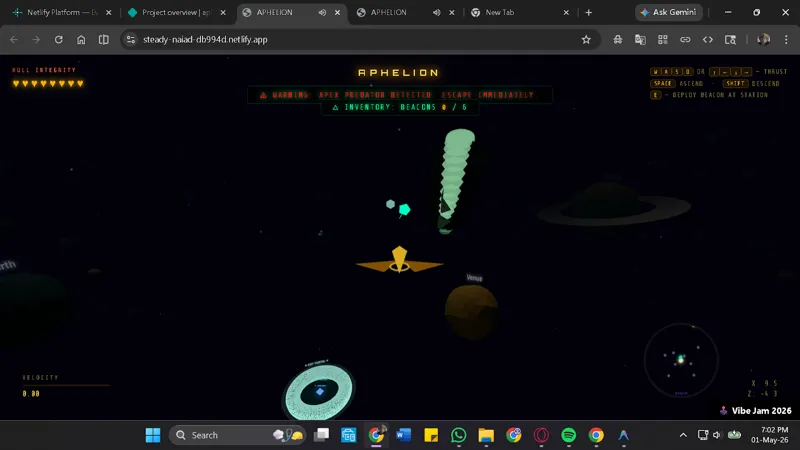Open Microsoft Word from the taskbar
800x450 pixels.
[x=404, y=435]
